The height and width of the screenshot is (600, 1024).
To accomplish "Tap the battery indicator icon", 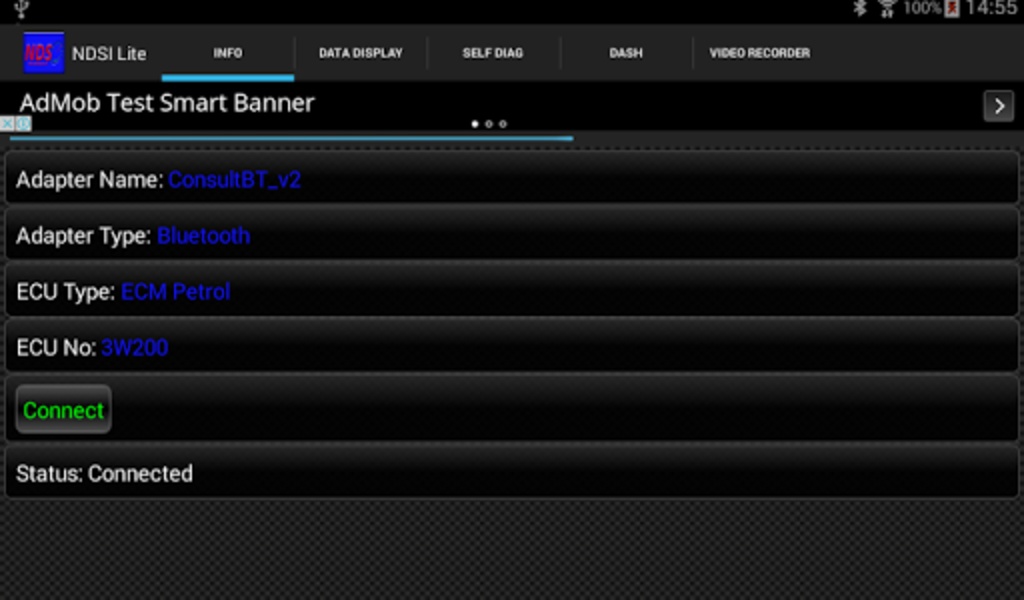I will click(x=952, y=8).
